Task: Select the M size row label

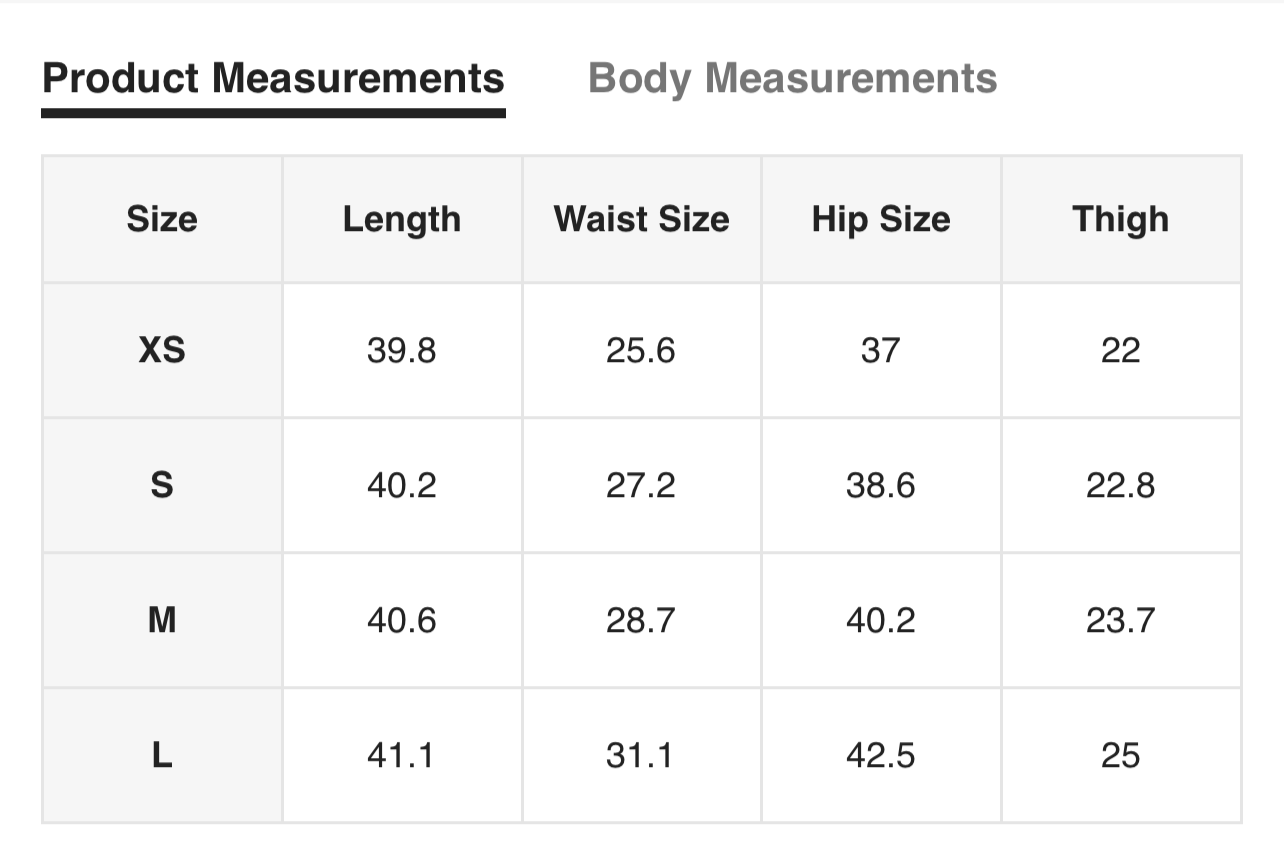Action: pos(162,620)
